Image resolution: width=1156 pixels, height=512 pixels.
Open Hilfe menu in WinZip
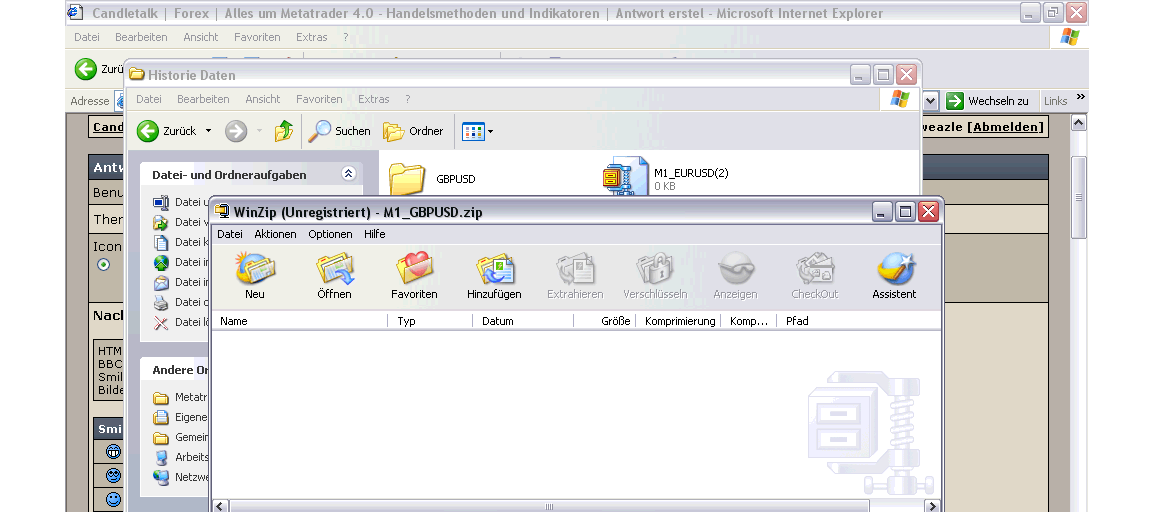(375, 234)
